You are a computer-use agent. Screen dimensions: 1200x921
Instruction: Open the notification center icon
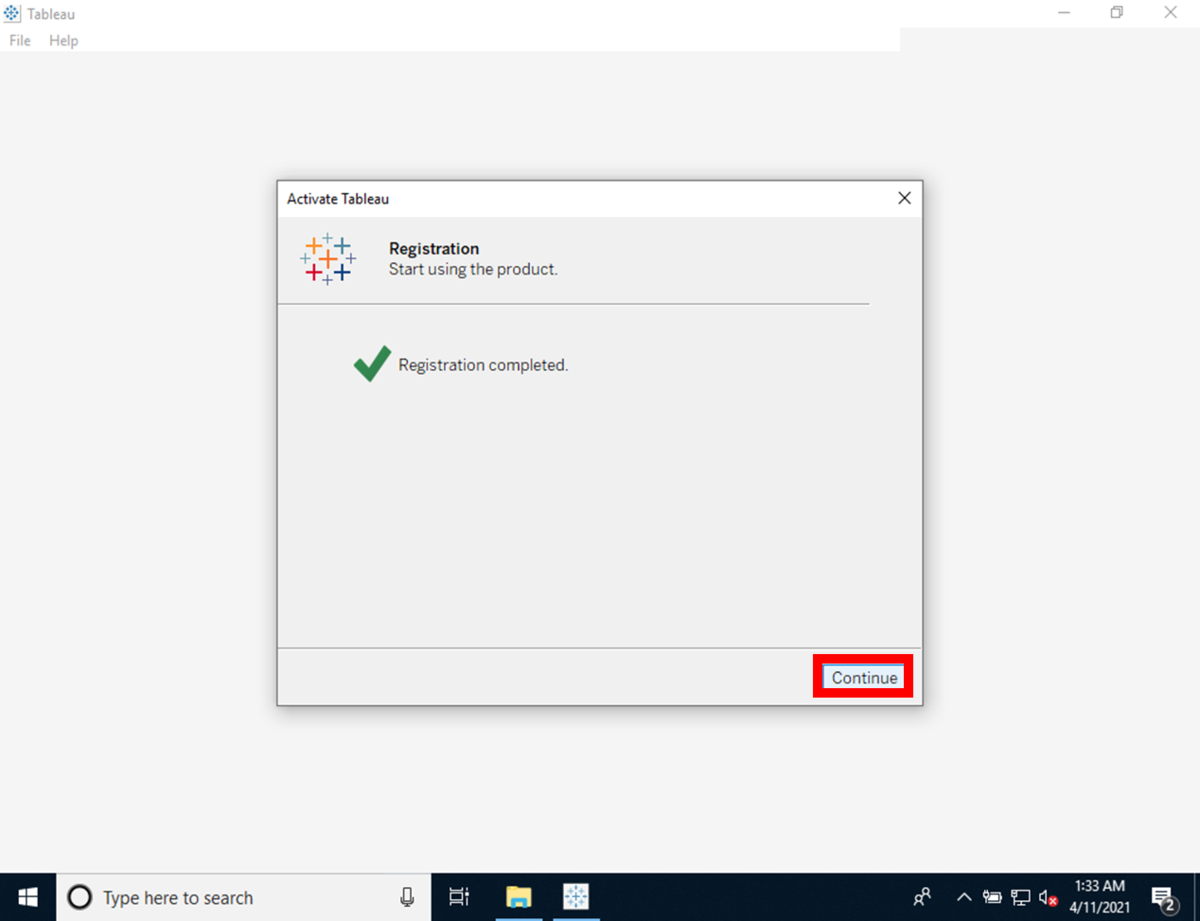tap(1162, 897)
